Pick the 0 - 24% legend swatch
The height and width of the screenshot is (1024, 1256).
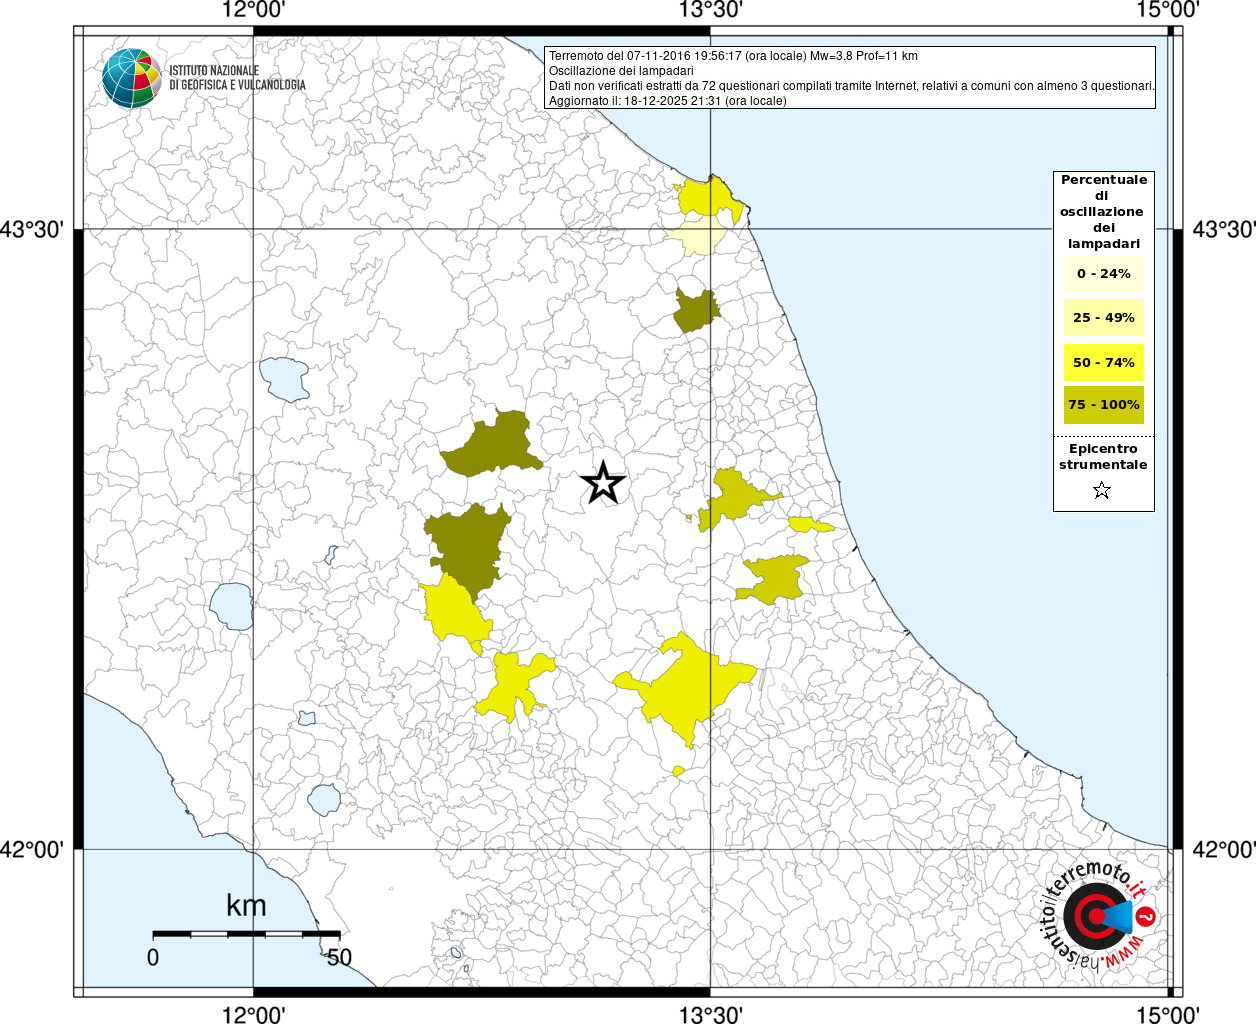tap(1103, 274)
